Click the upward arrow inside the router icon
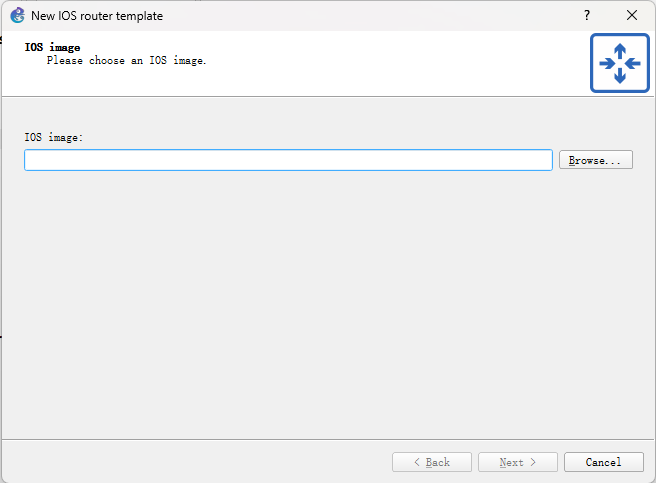 pyautogui.click(x=619, y=50)
